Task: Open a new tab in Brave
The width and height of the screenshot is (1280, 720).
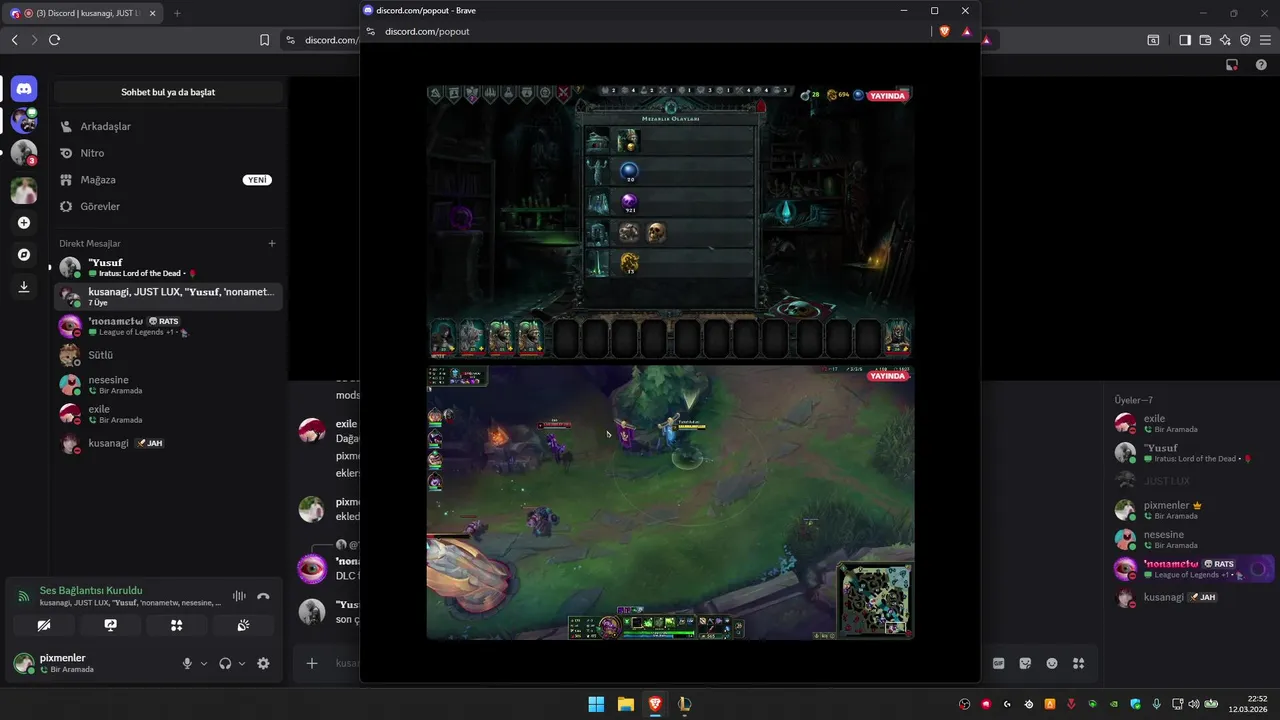Action: tap(177, 13)
